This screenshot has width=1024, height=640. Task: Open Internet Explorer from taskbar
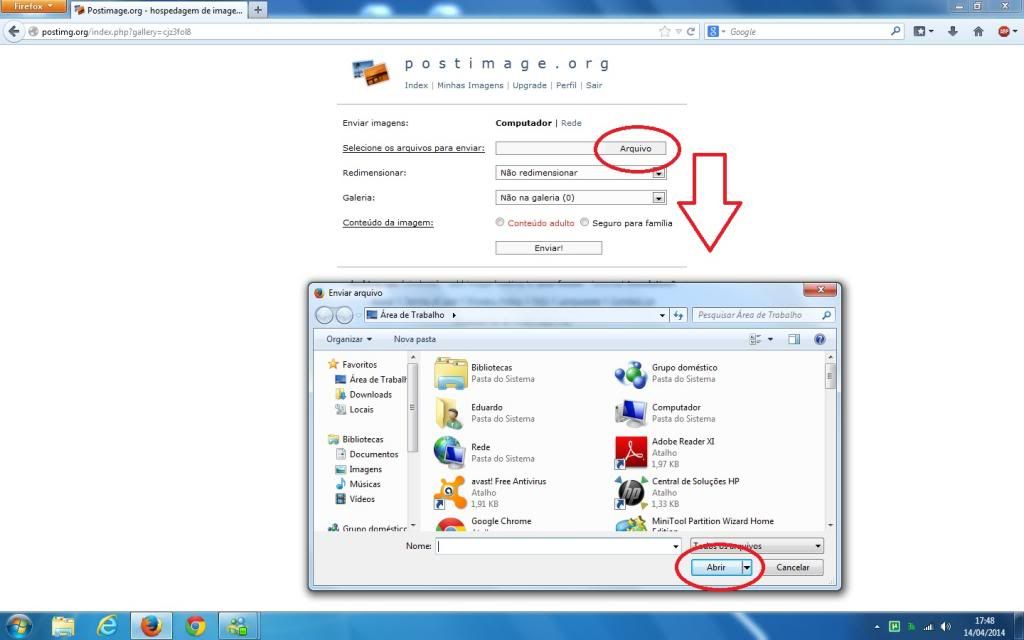[x=107, y=626]
